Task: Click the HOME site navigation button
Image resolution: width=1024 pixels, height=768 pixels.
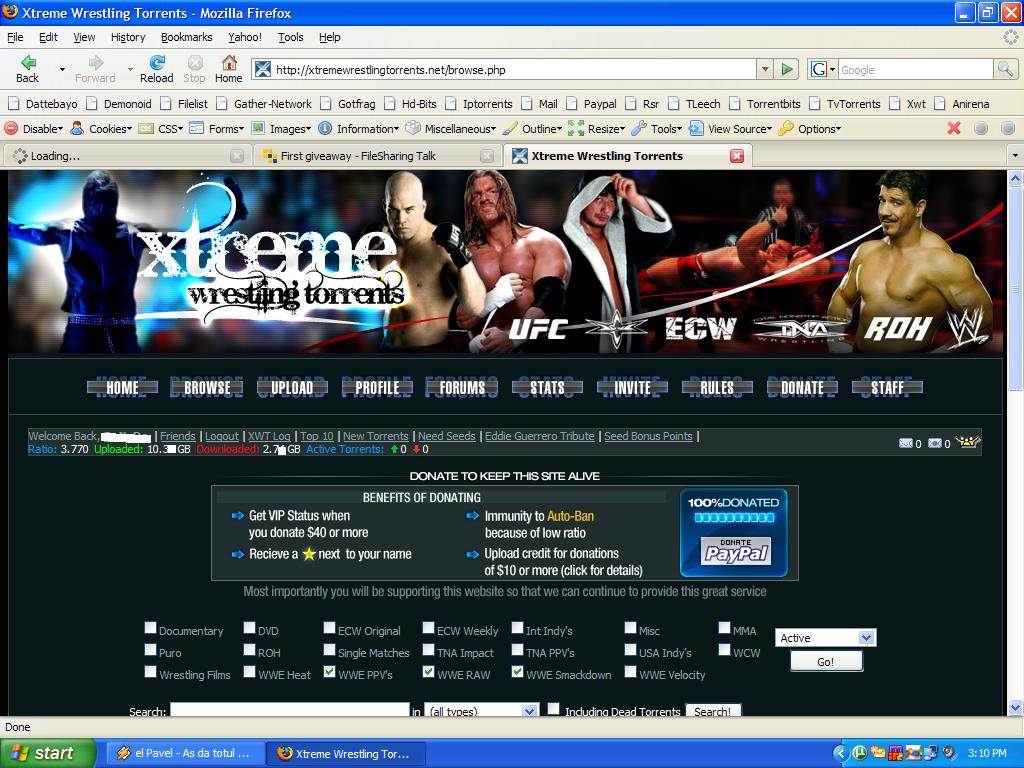Action: coord(122,388)
